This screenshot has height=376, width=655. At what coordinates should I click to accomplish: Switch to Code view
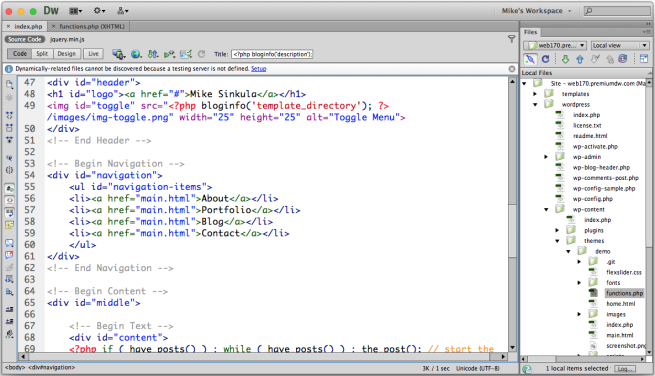[x=20, y=54]
